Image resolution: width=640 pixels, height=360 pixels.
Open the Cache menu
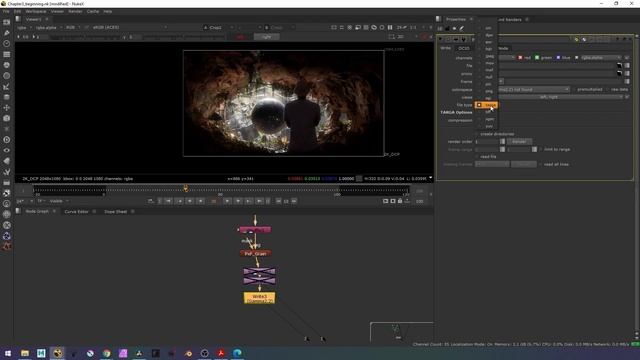point(93,11)
